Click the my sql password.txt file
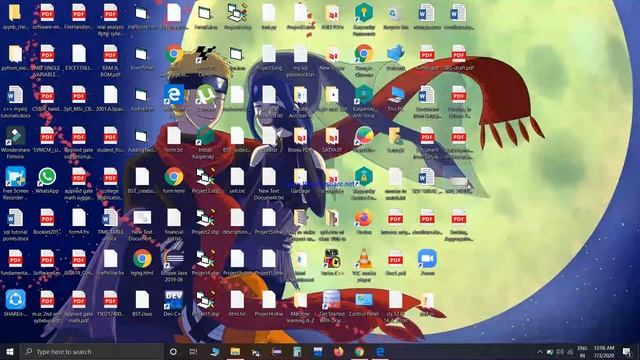 point(300,60)
